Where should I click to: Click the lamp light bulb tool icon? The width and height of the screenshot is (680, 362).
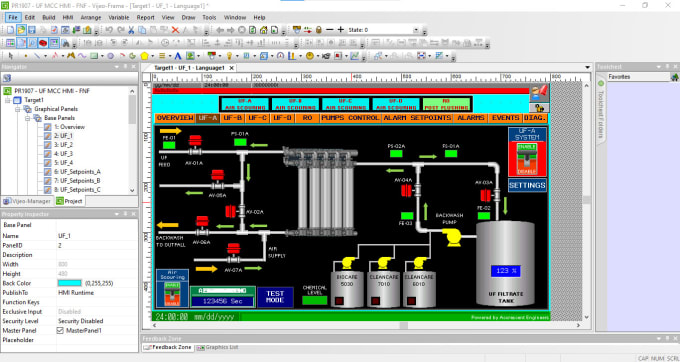pyautogui.click(x=229, y=56)
